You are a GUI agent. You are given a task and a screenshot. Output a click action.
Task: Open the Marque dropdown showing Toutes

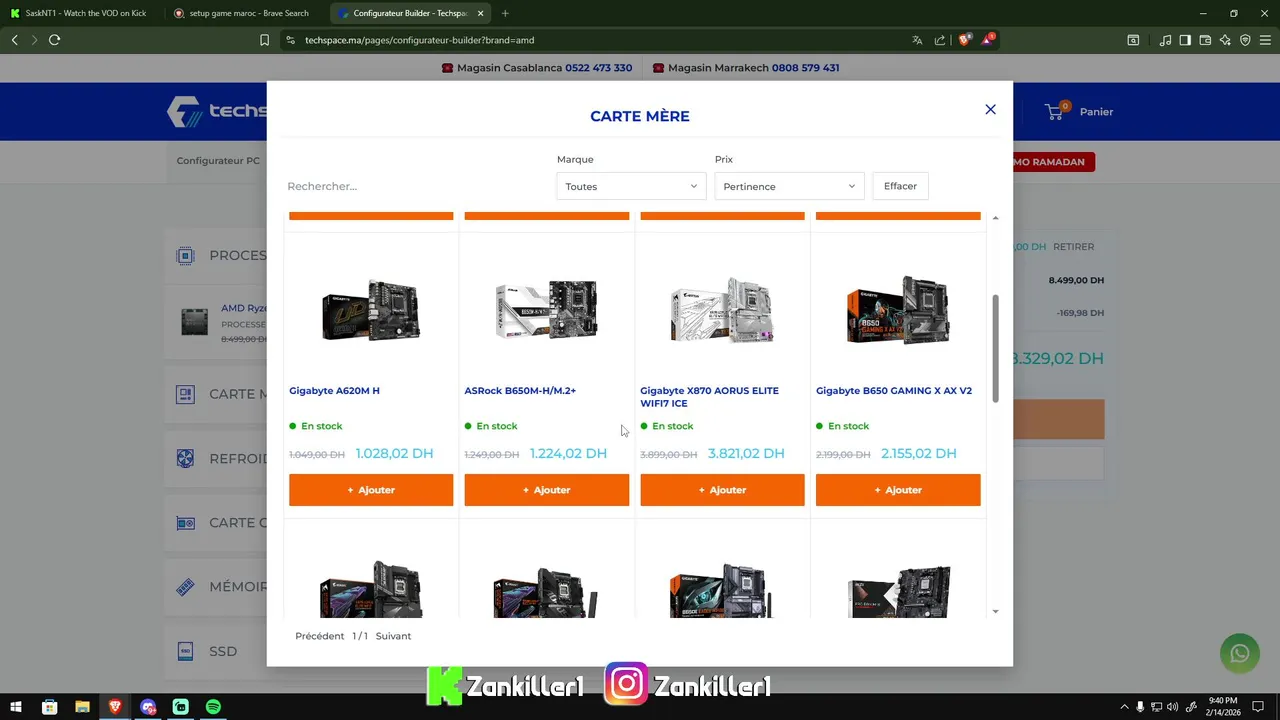tap(631, 186)
